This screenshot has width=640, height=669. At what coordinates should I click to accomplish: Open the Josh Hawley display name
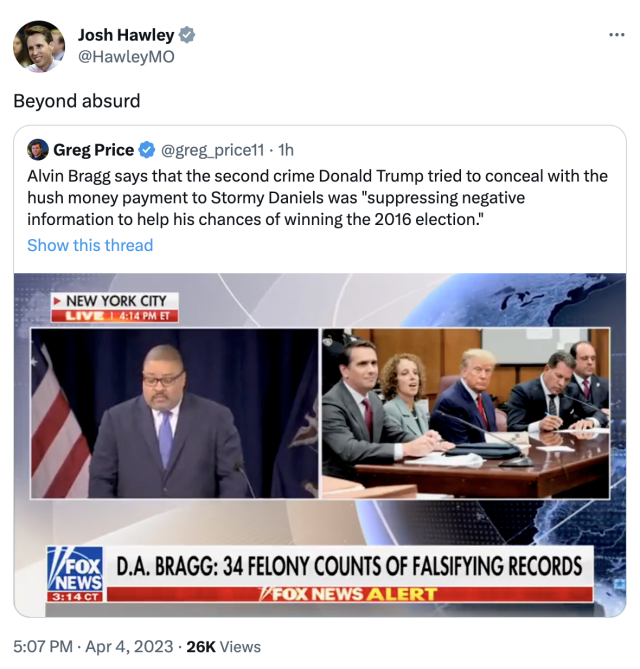126,35
